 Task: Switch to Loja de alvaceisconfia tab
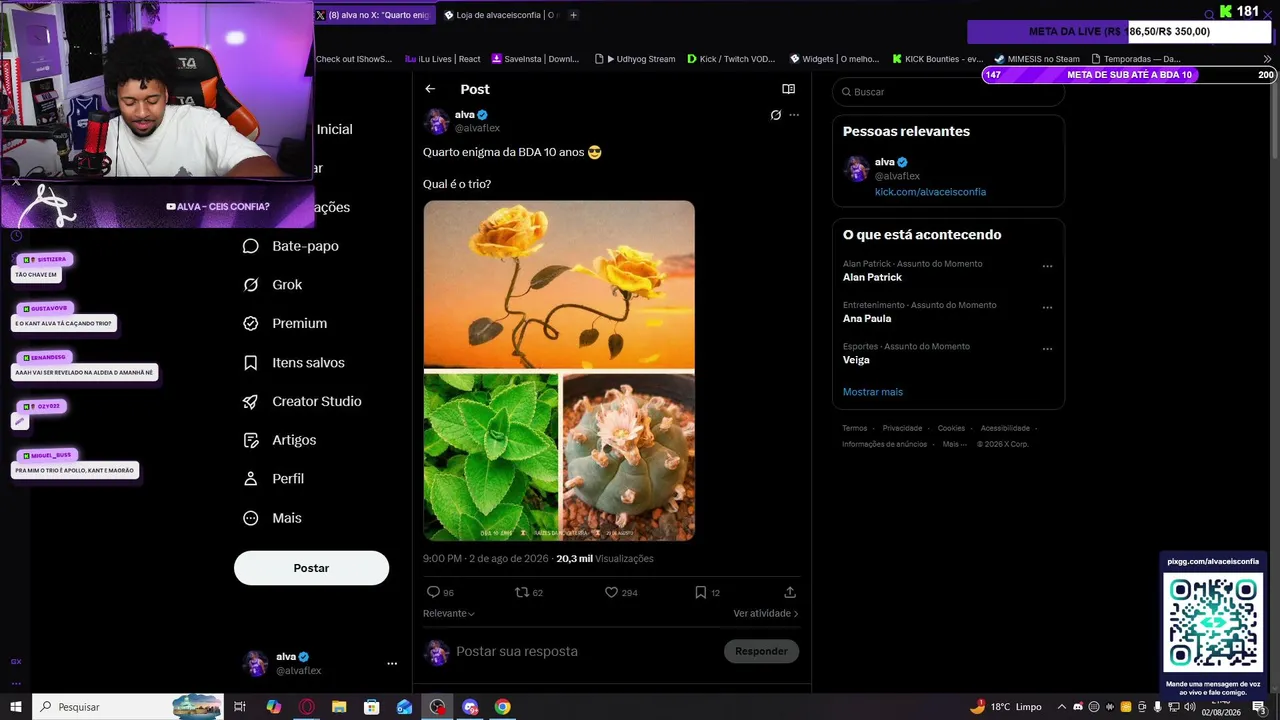[x=500, y=15]
